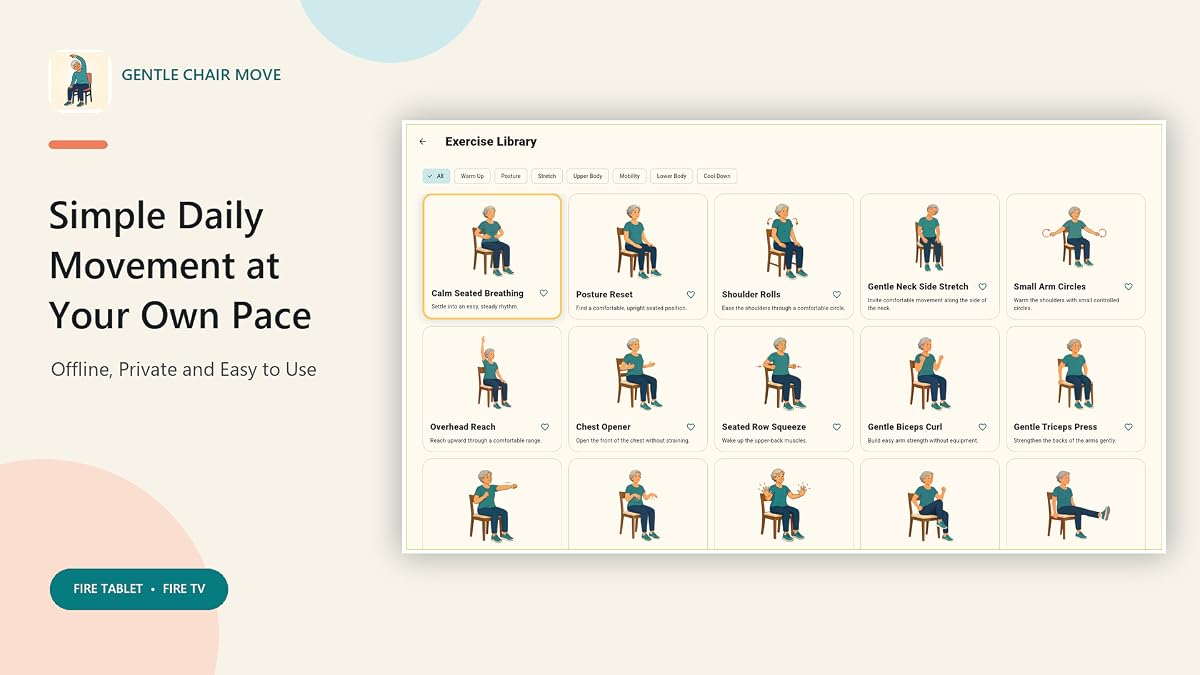
Task: Click the Gentle Chair Move app logo
Action: coord(79,81)
